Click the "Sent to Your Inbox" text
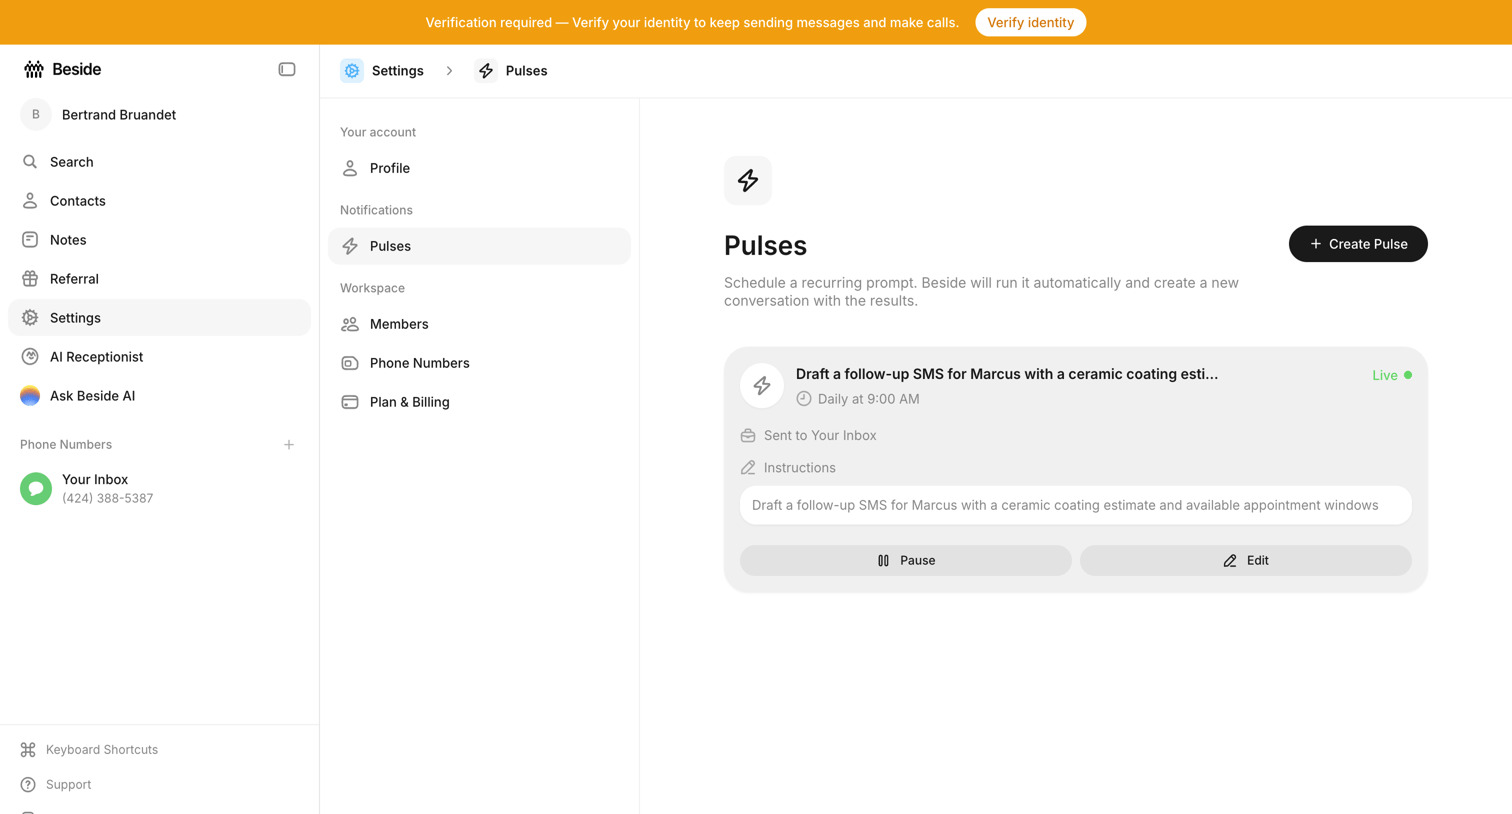The height and width of the screenshot is (814, 1512). [820, 436]
